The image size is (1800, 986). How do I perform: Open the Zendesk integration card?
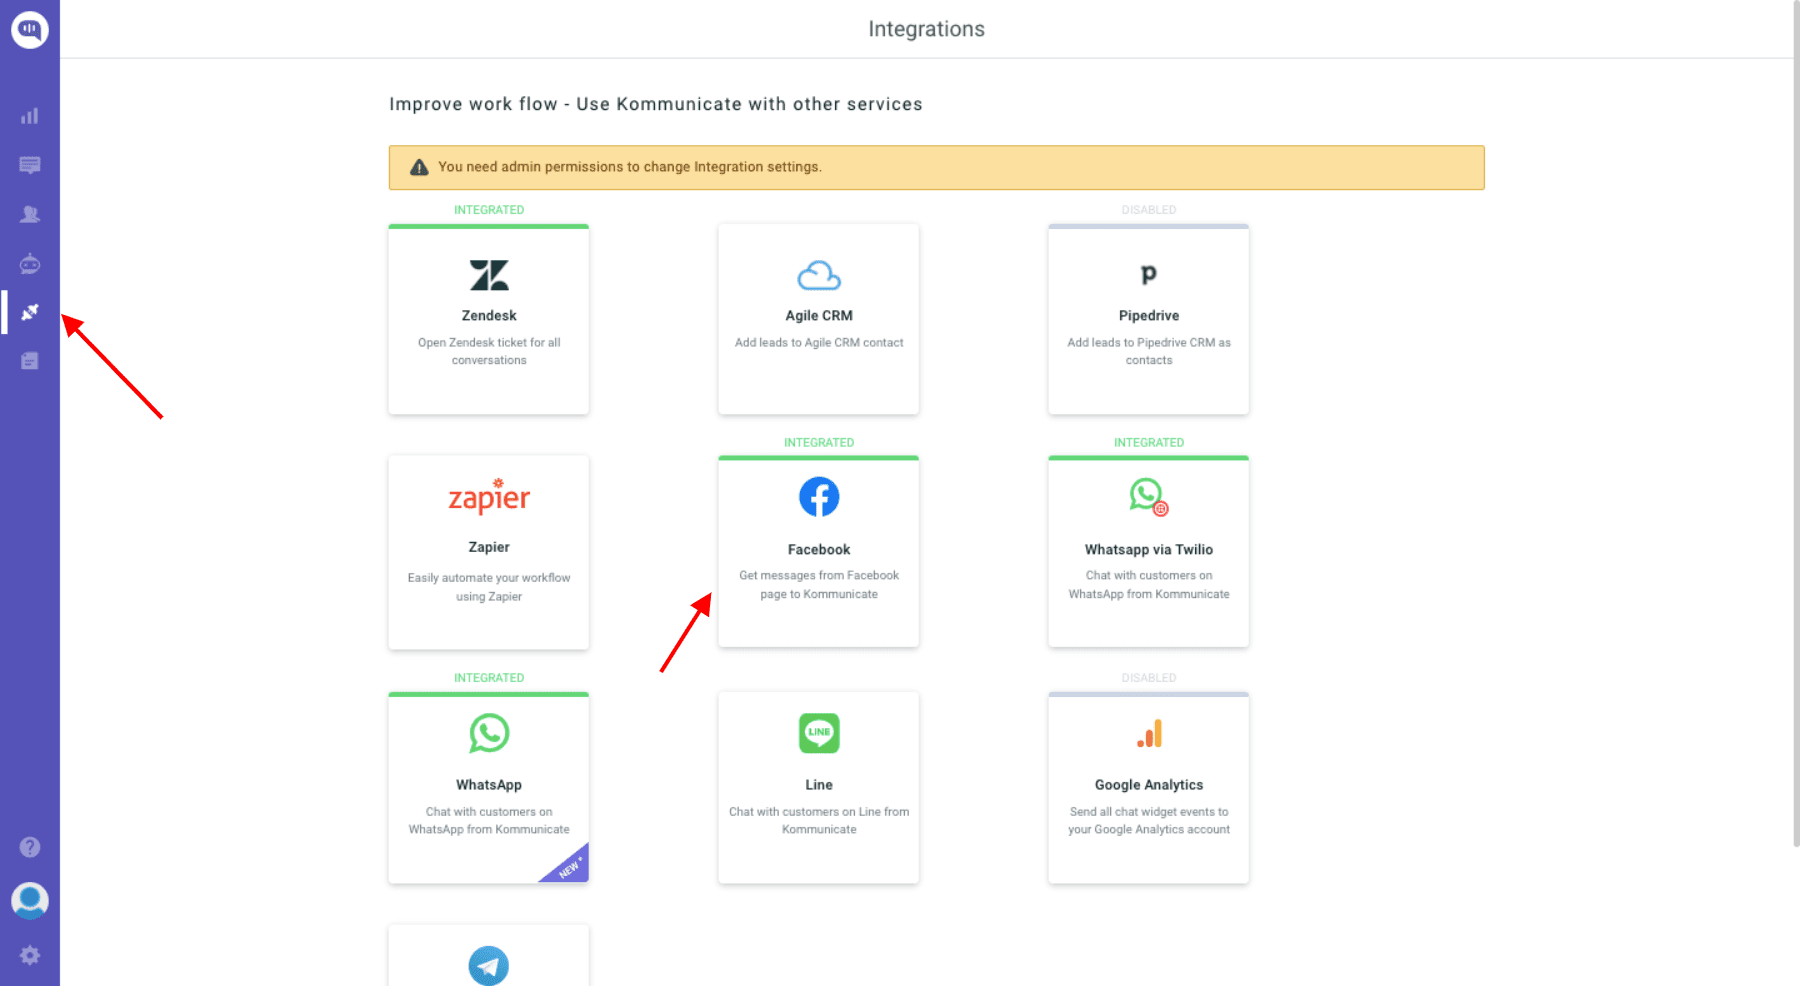488,319
